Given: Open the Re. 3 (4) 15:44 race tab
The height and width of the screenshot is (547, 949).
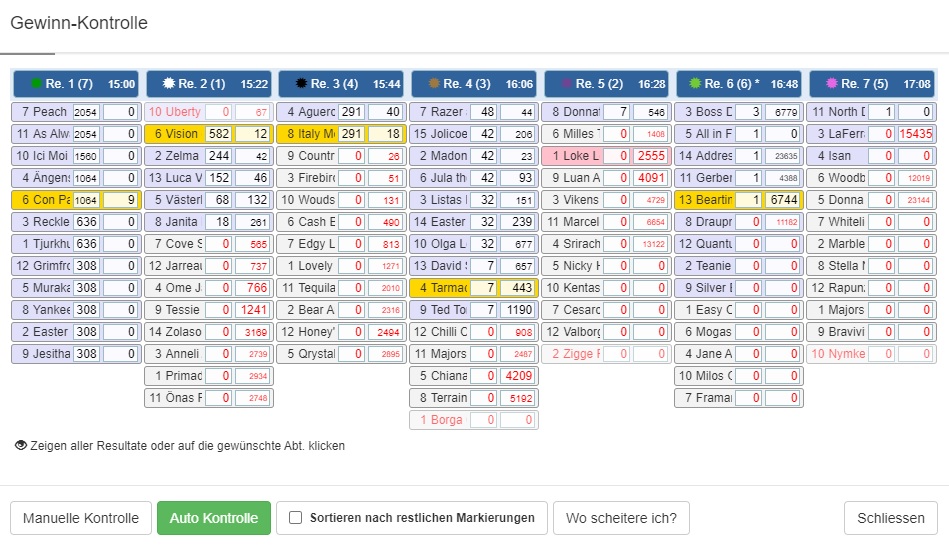Looking at the screenshot, I should click(341, 84).
